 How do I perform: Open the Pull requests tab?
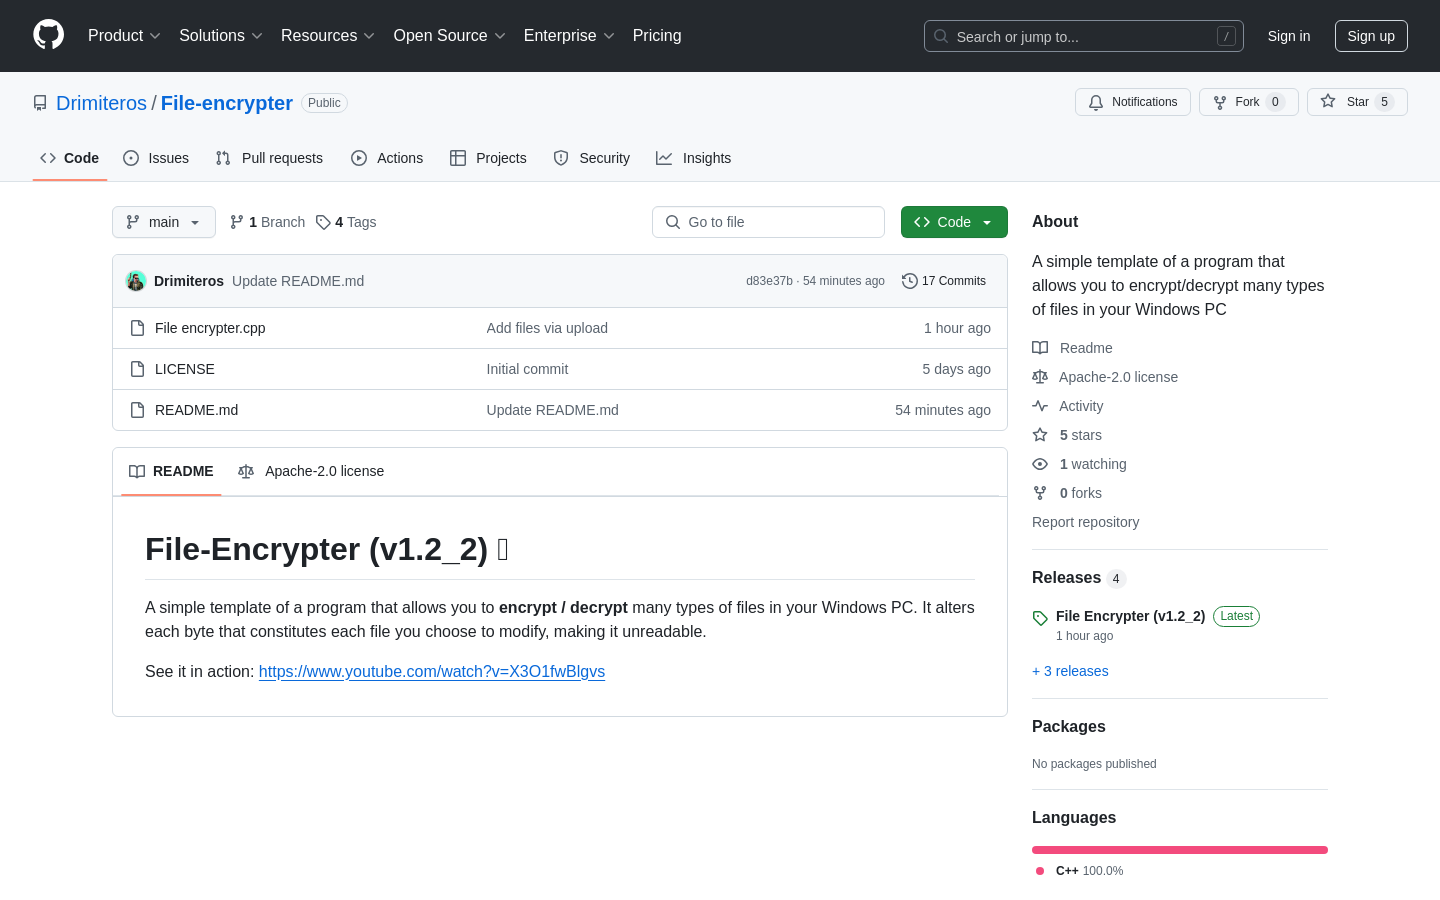click(x=269, y=158)
